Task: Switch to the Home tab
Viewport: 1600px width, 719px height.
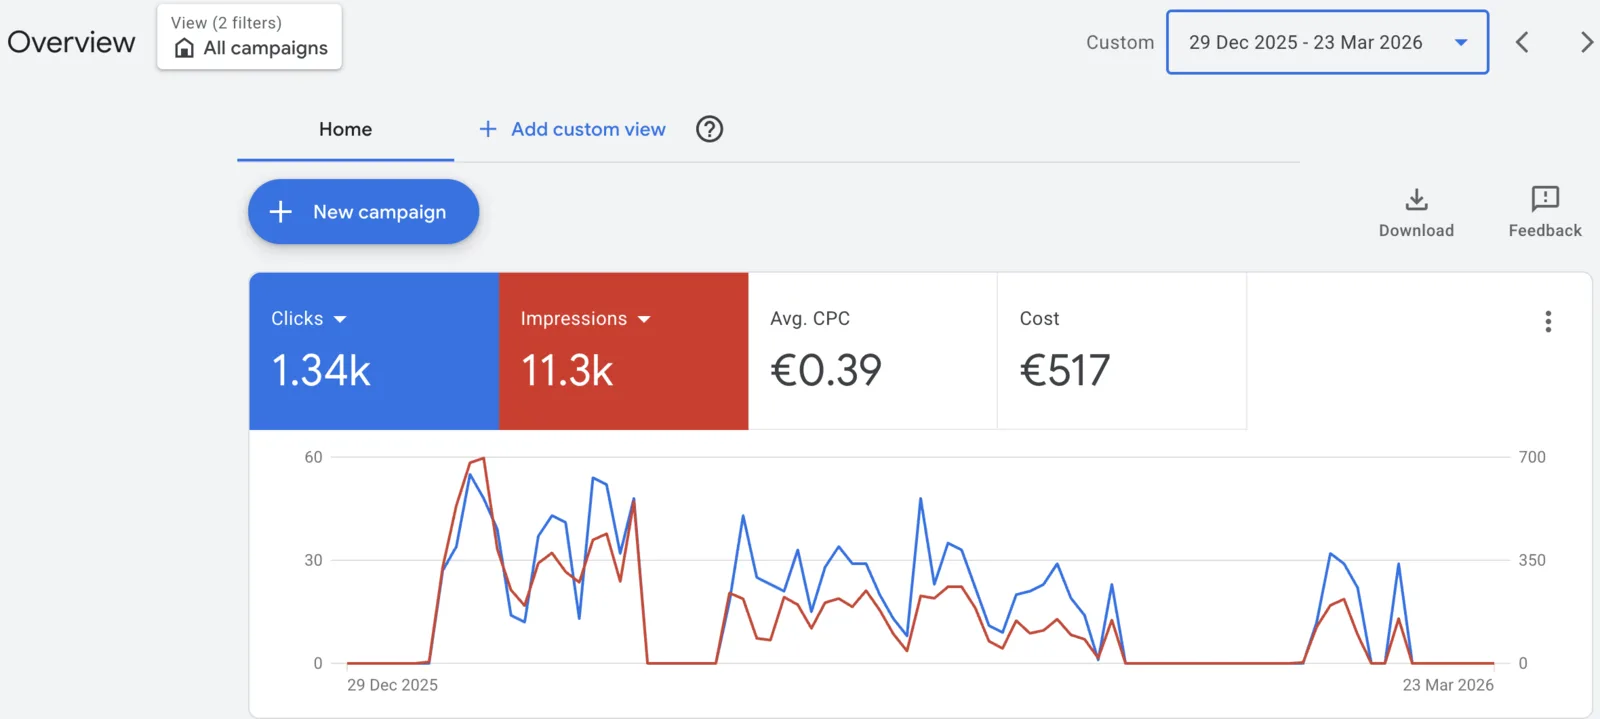Action: tap(345, 129)
